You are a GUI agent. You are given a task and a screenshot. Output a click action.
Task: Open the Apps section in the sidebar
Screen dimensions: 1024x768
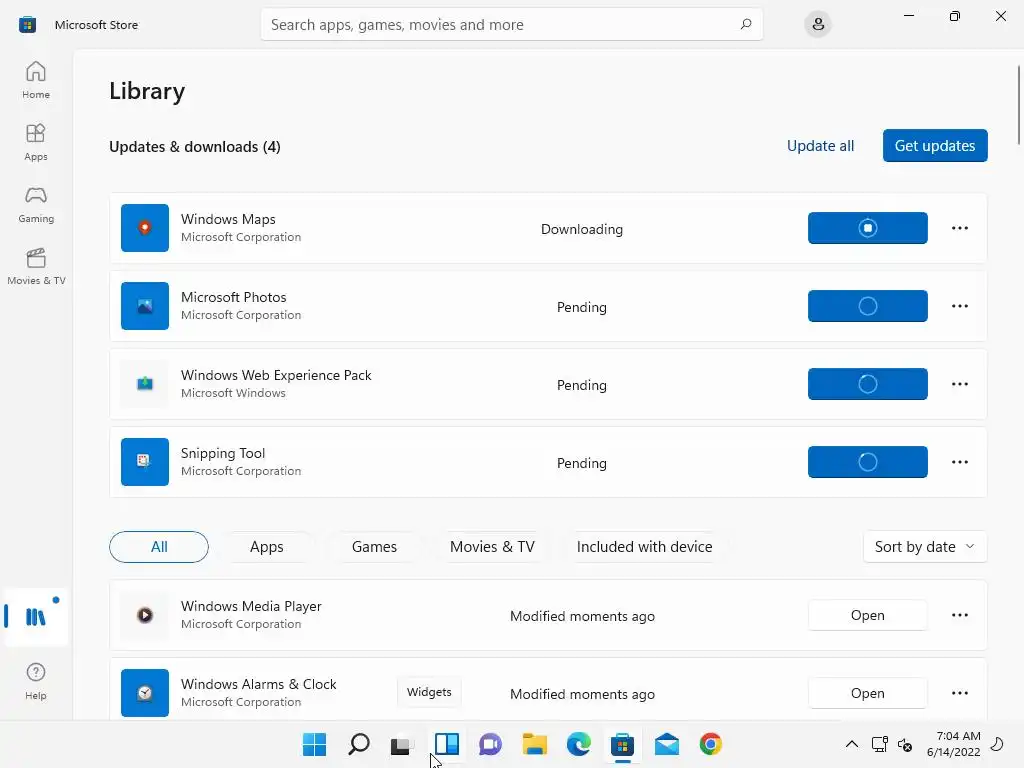[36, 142]
